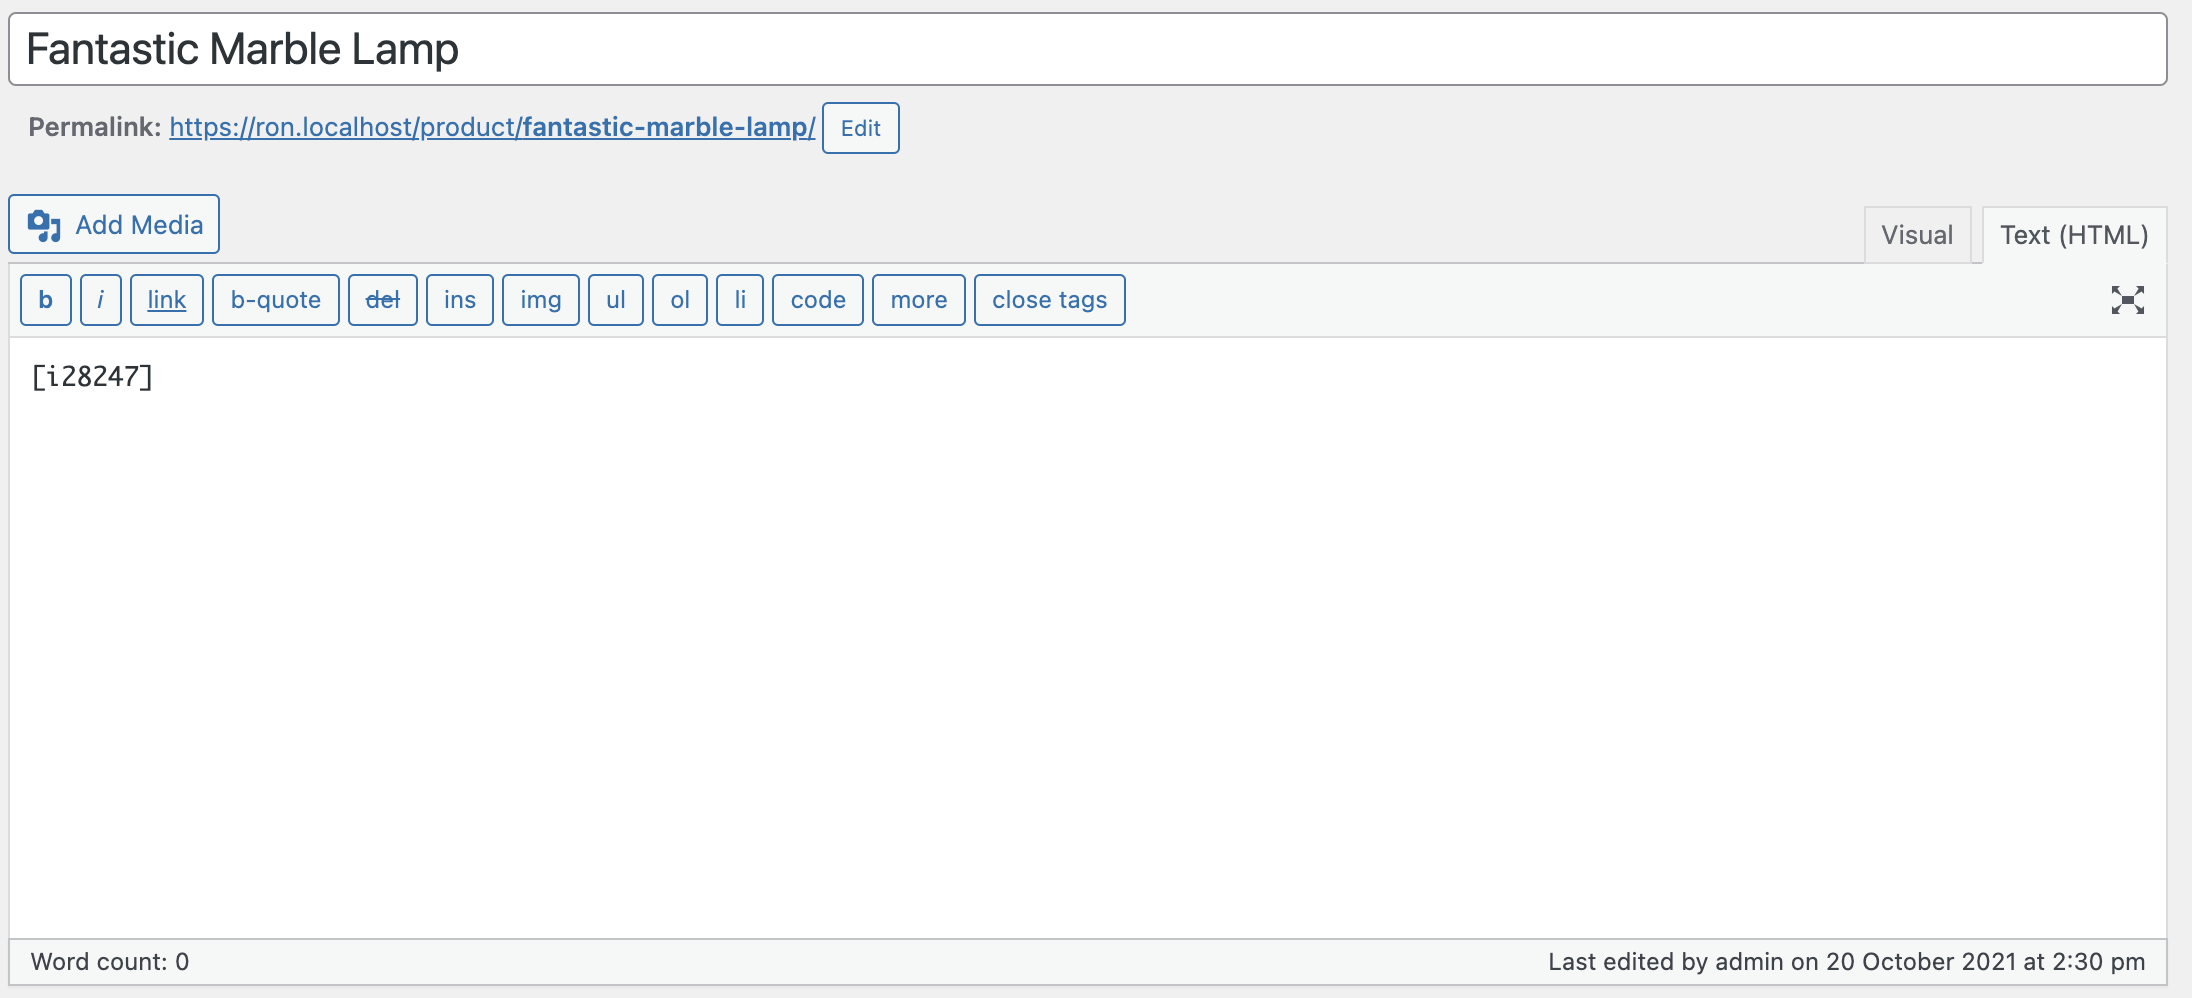
Task: Insert a list item tag
Action: 740,300
